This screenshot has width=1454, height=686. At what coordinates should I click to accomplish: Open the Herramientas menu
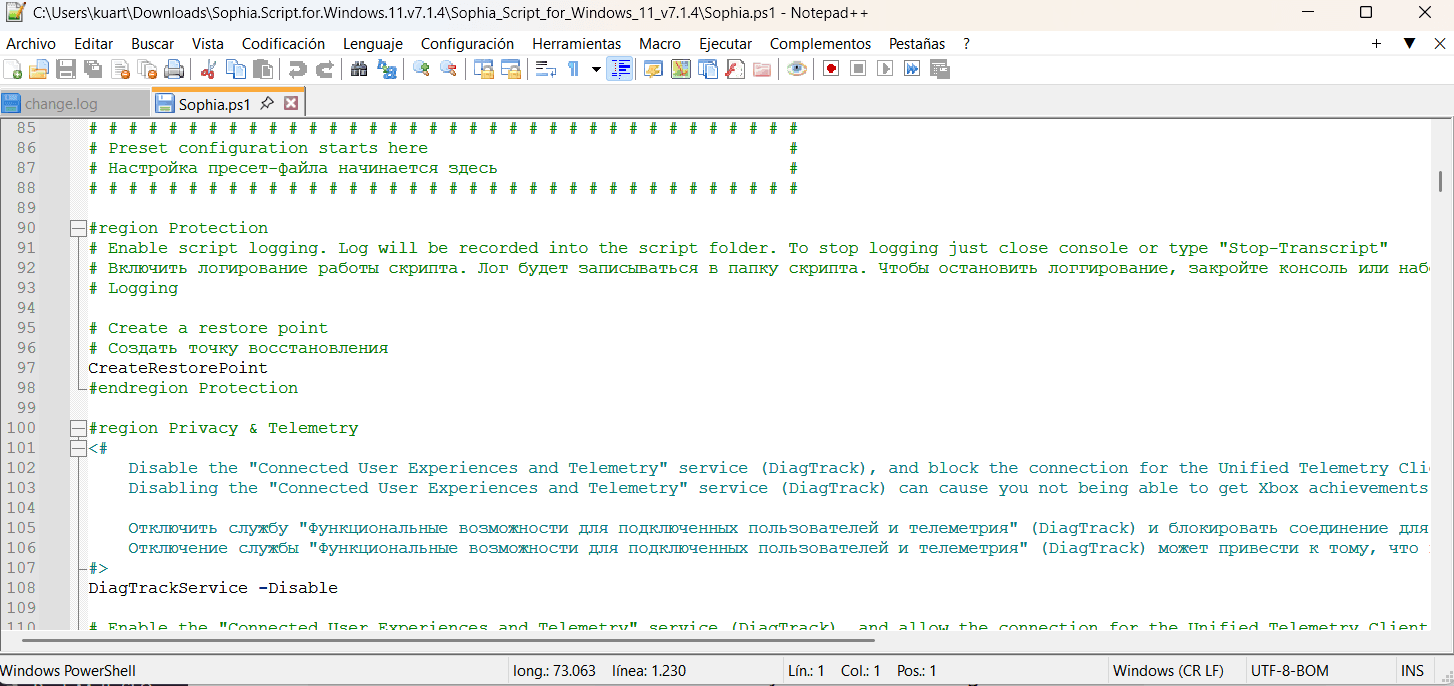click(576, 44)
